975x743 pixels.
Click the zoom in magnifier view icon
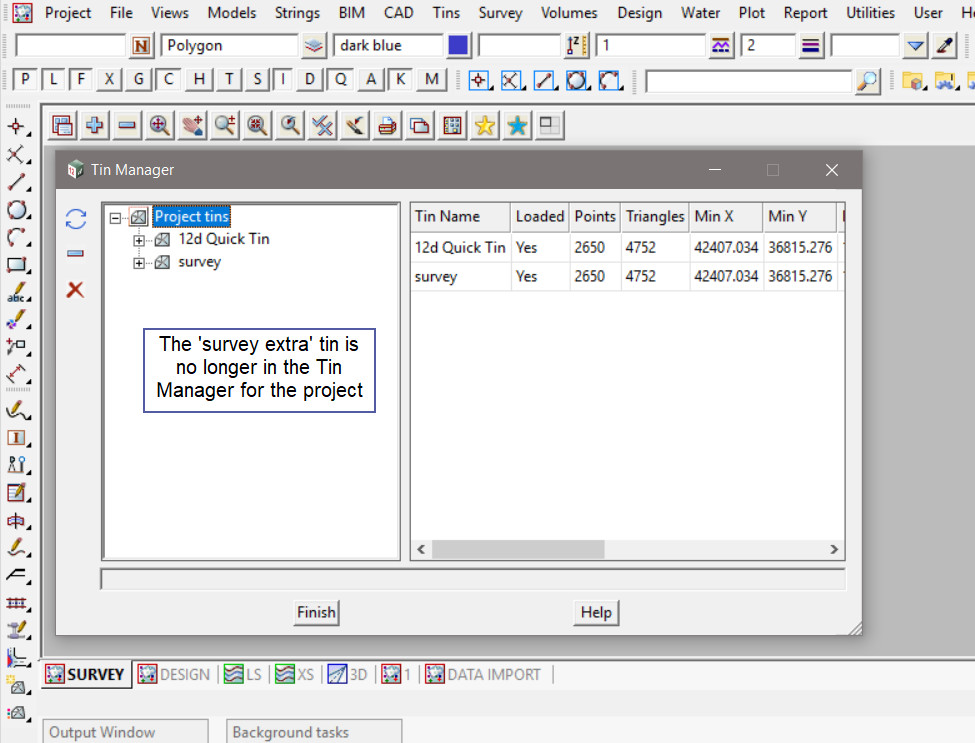click(x=225, y=126)
